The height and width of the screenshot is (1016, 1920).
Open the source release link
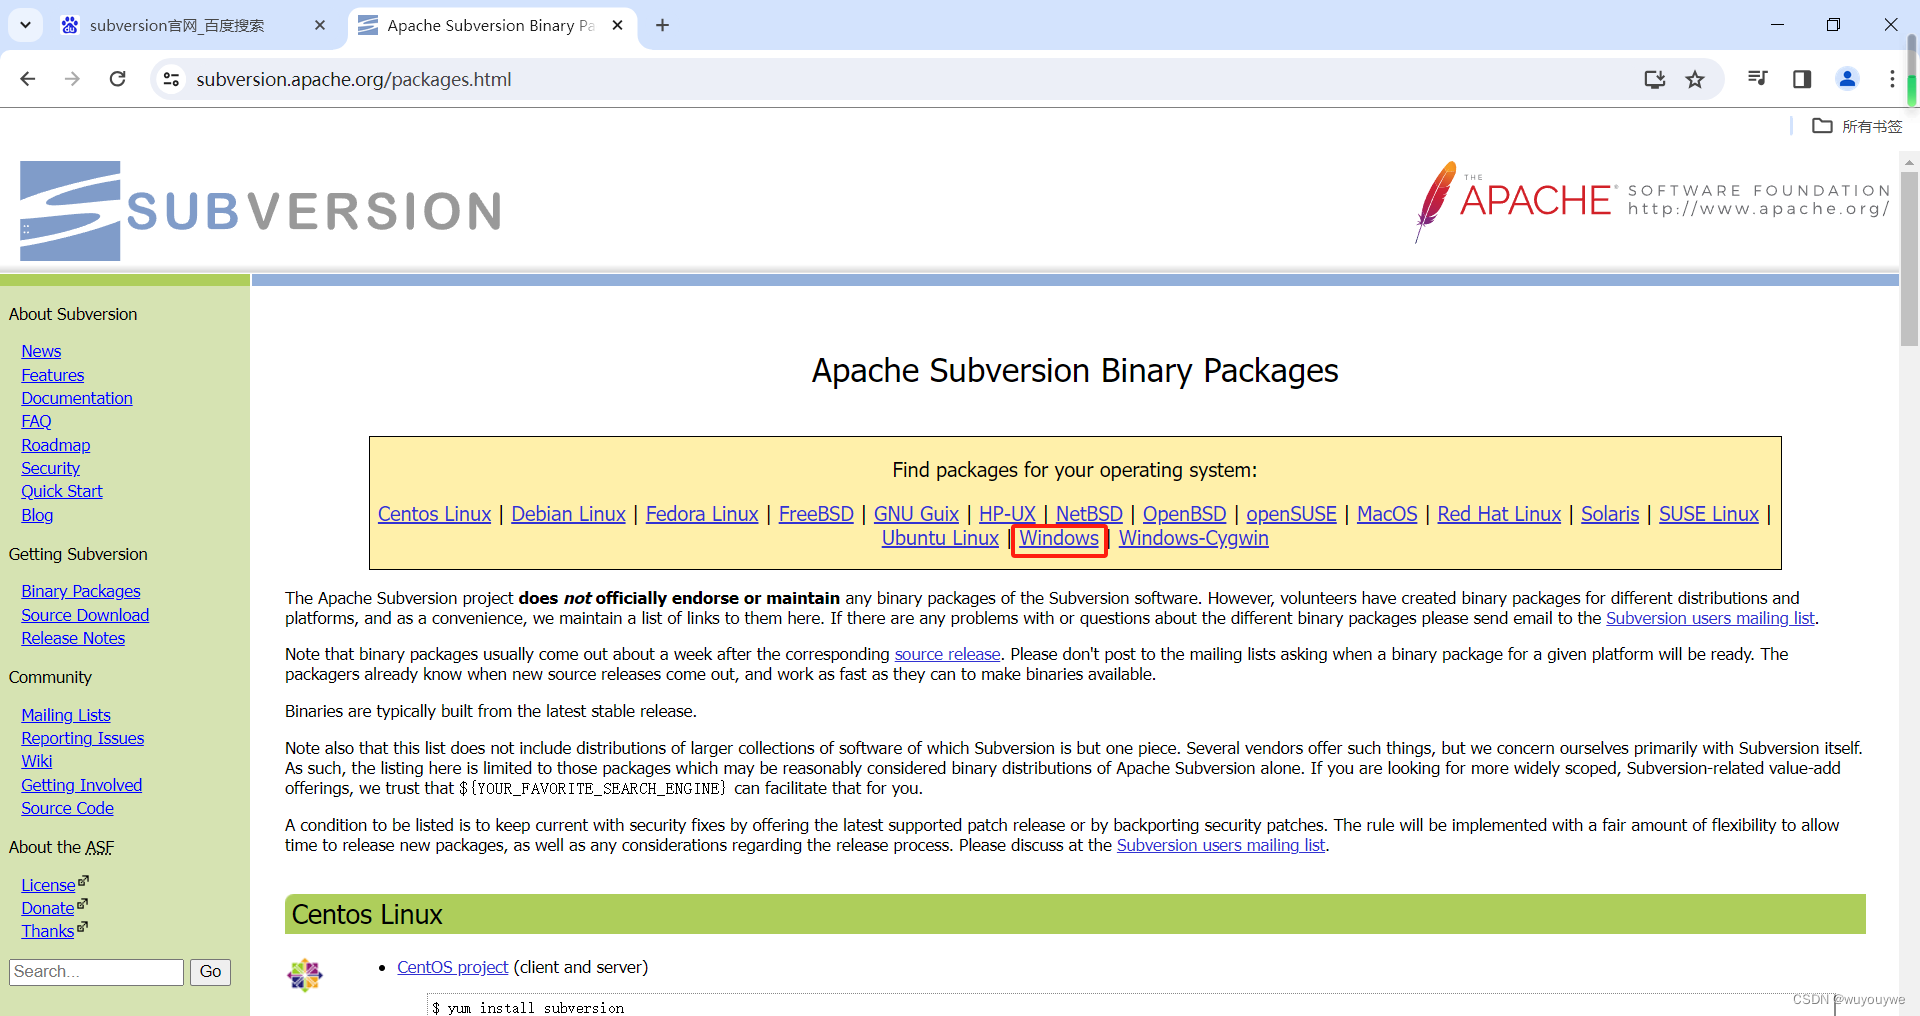point(947,654)
